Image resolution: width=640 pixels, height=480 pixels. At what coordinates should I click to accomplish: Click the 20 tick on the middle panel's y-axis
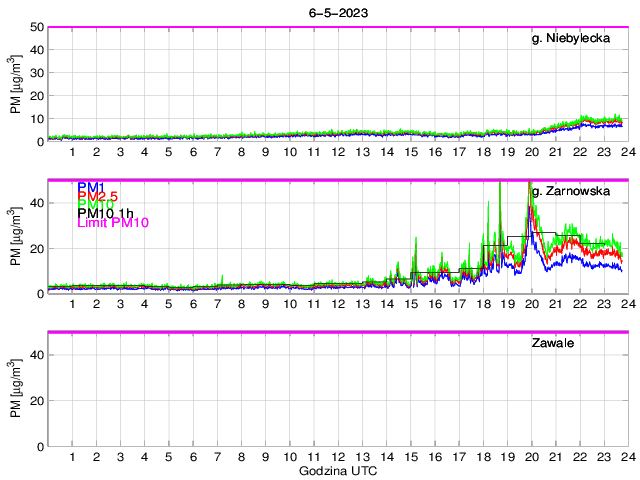pyautogui.click(x=37, y=248)
